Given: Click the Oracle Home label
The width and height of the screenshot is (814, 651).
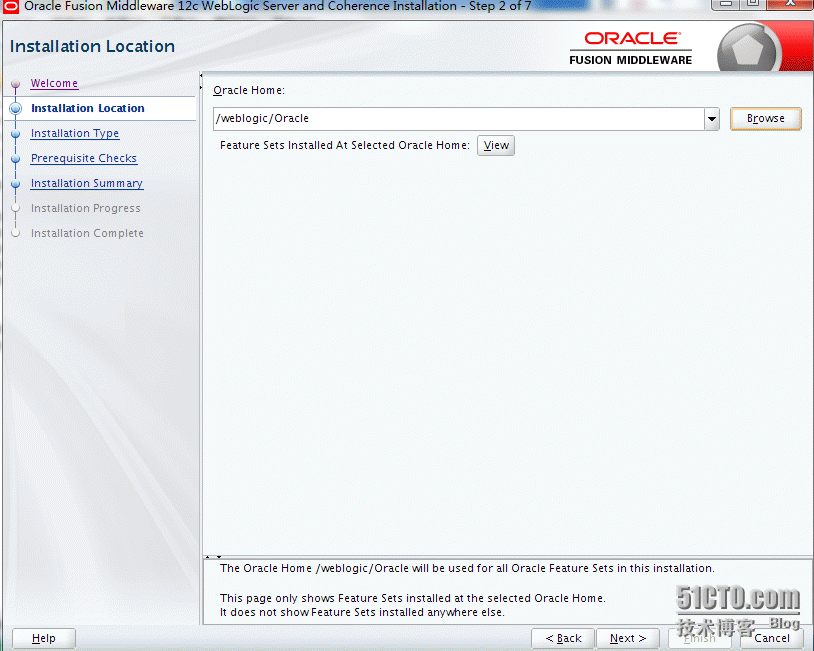Looking at the screenshot, I should (249, 90).
